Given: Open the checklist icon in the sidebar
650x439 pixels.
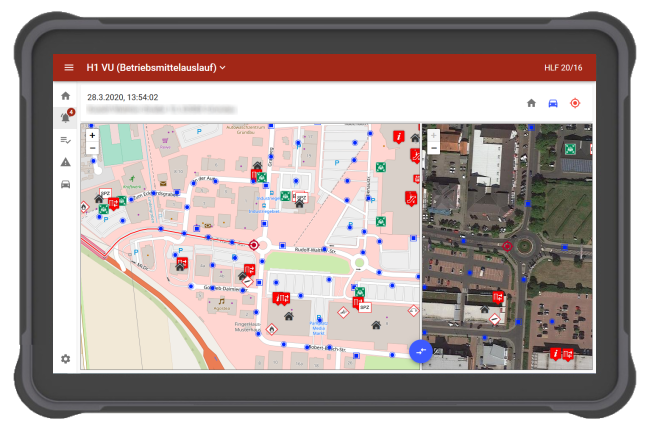Looking at the screenshot, I should [x=65, y=140].
